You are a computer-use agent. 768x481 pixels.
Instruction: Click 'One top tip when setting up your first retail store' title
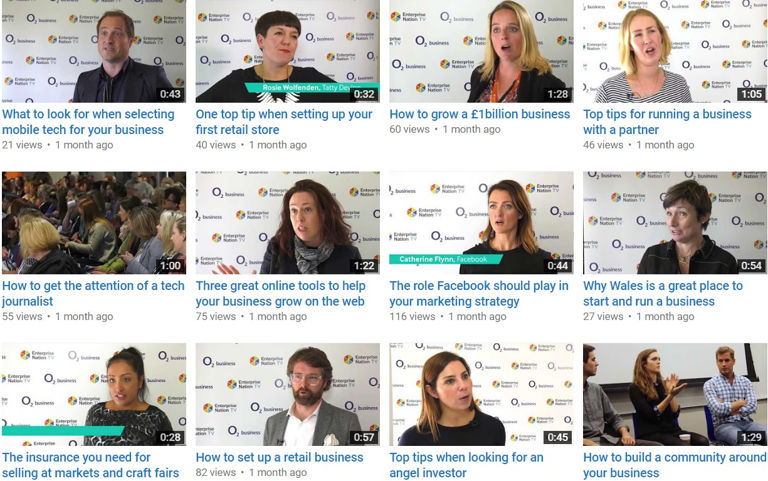(284, 122)
